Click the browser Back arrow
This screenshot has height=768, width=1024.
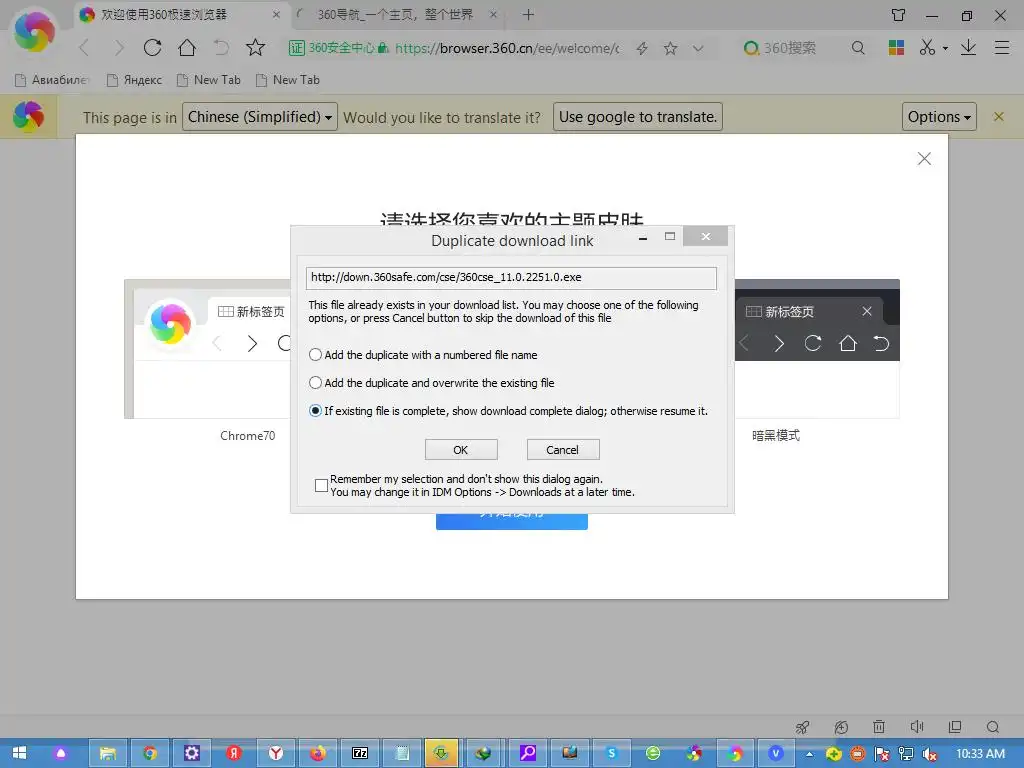(84, 48)
